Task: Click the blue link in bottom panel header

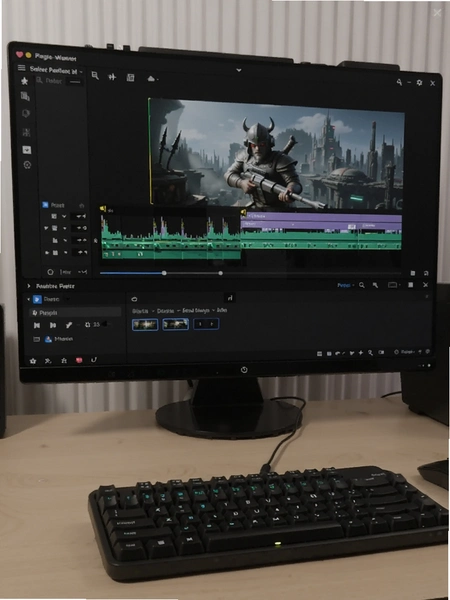Action: tap(344, 285)
